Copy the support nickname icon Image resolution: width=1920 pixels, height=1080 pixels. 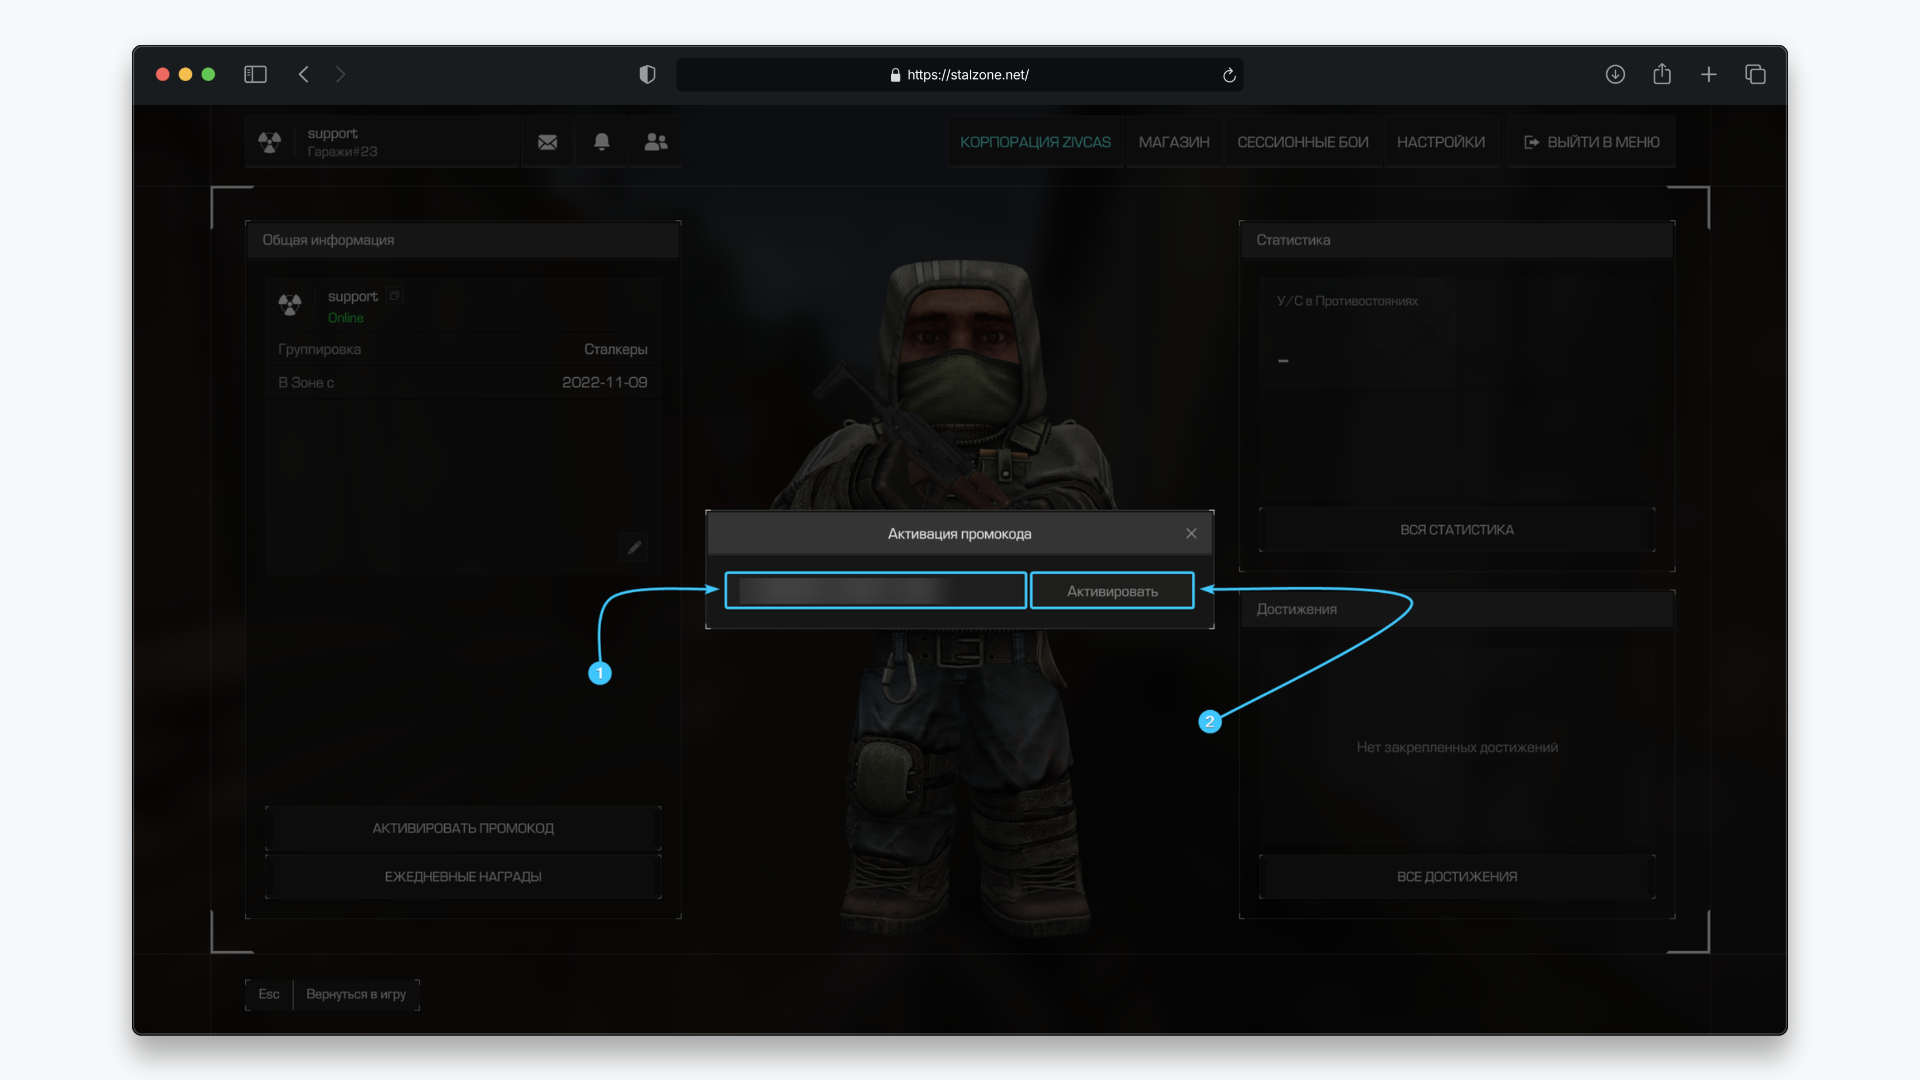(394, 296)
